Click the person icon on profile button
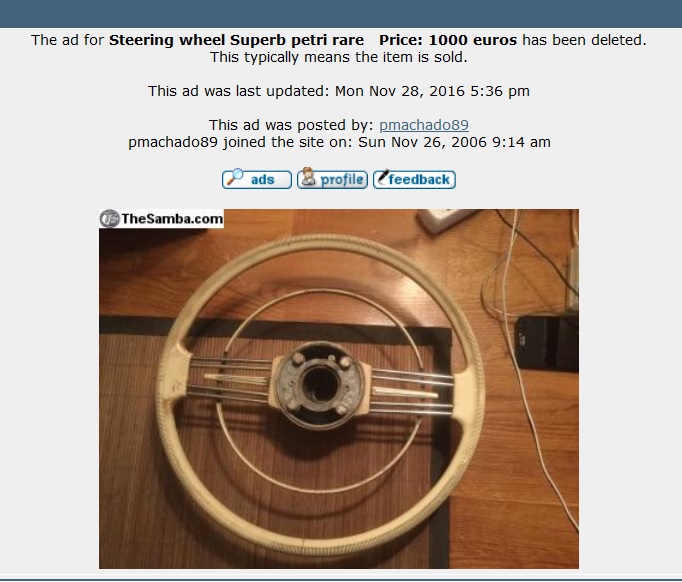Viewport: 682px width, 582px height. coord(308,177)
